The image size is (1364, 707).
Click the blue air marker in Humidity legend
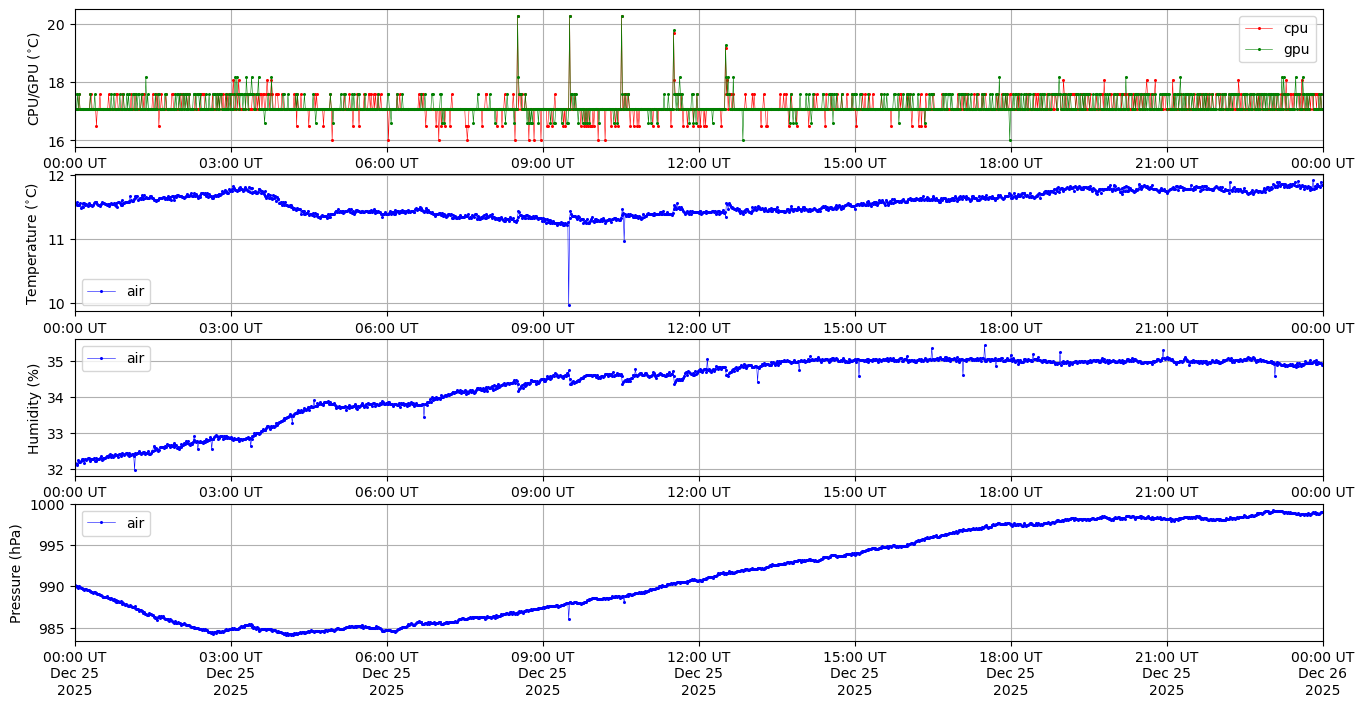(x=101, y=358)
